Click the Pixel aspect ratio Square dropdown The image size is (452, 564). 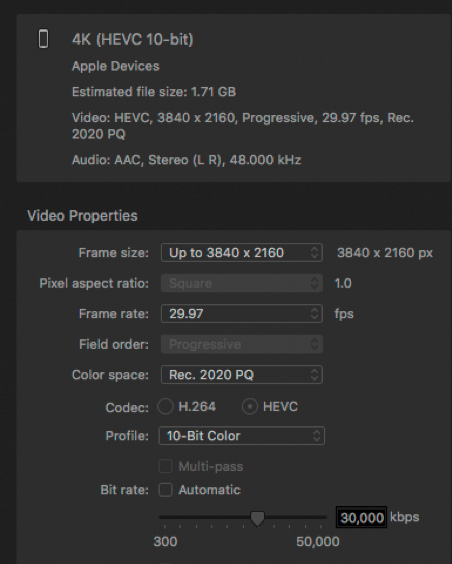tap(242, 283)
